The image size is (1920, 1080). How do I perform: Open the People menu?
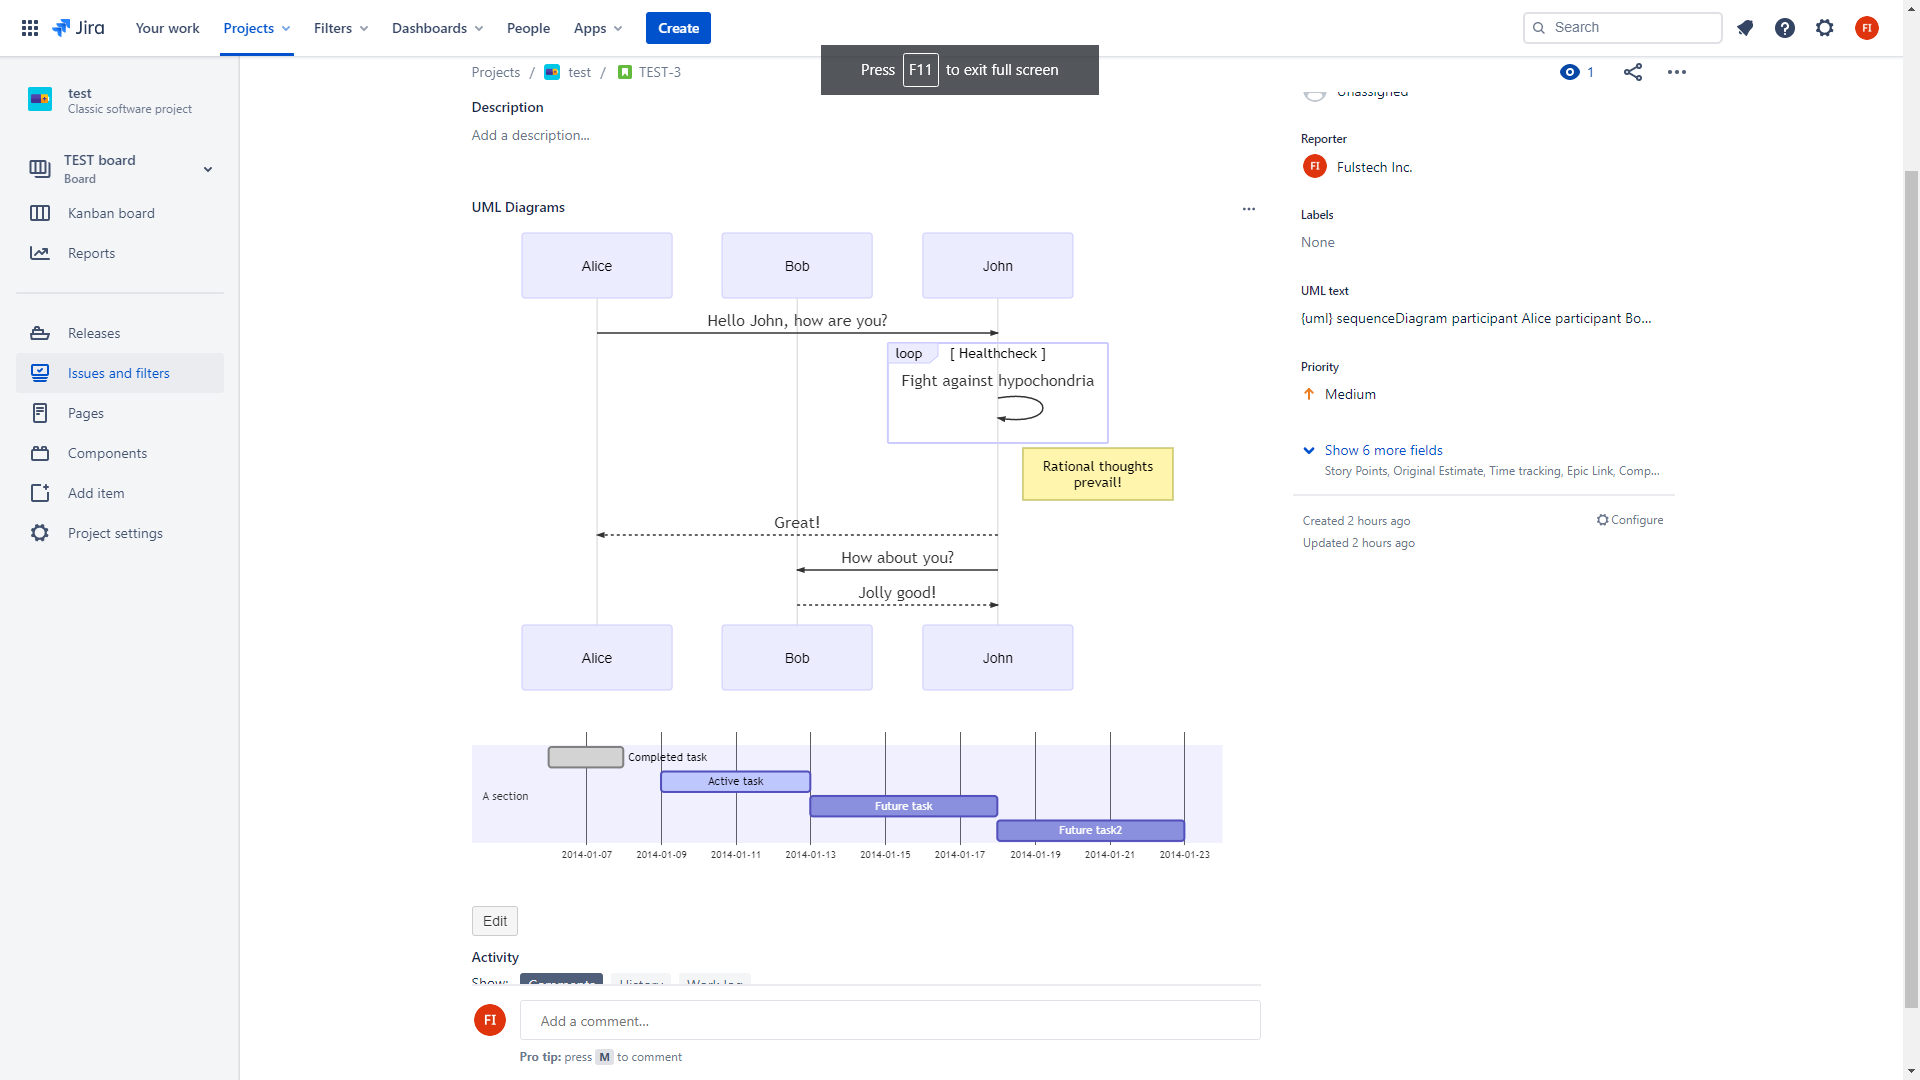click(x=528, y=28)
